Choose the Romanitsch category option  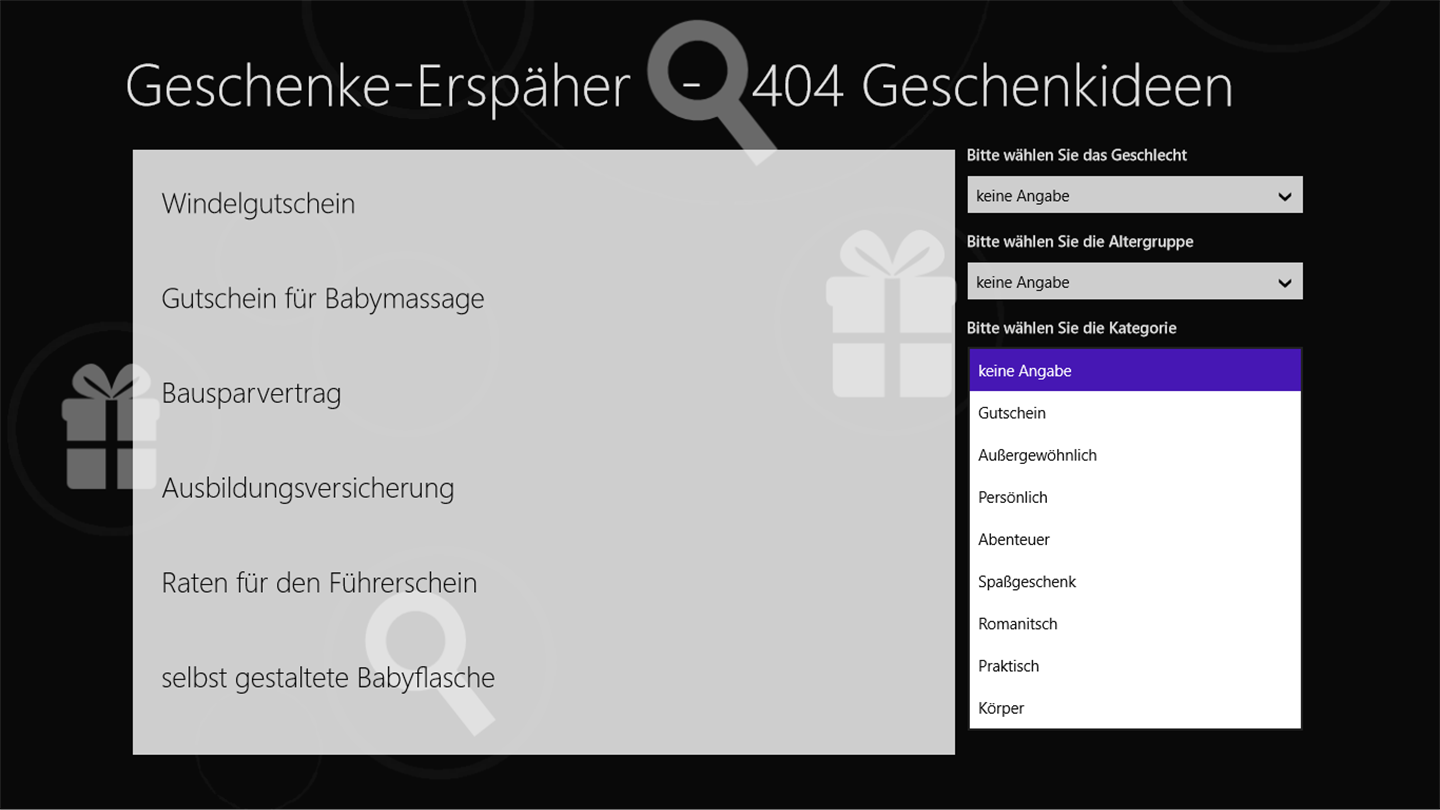(1135, 623)
